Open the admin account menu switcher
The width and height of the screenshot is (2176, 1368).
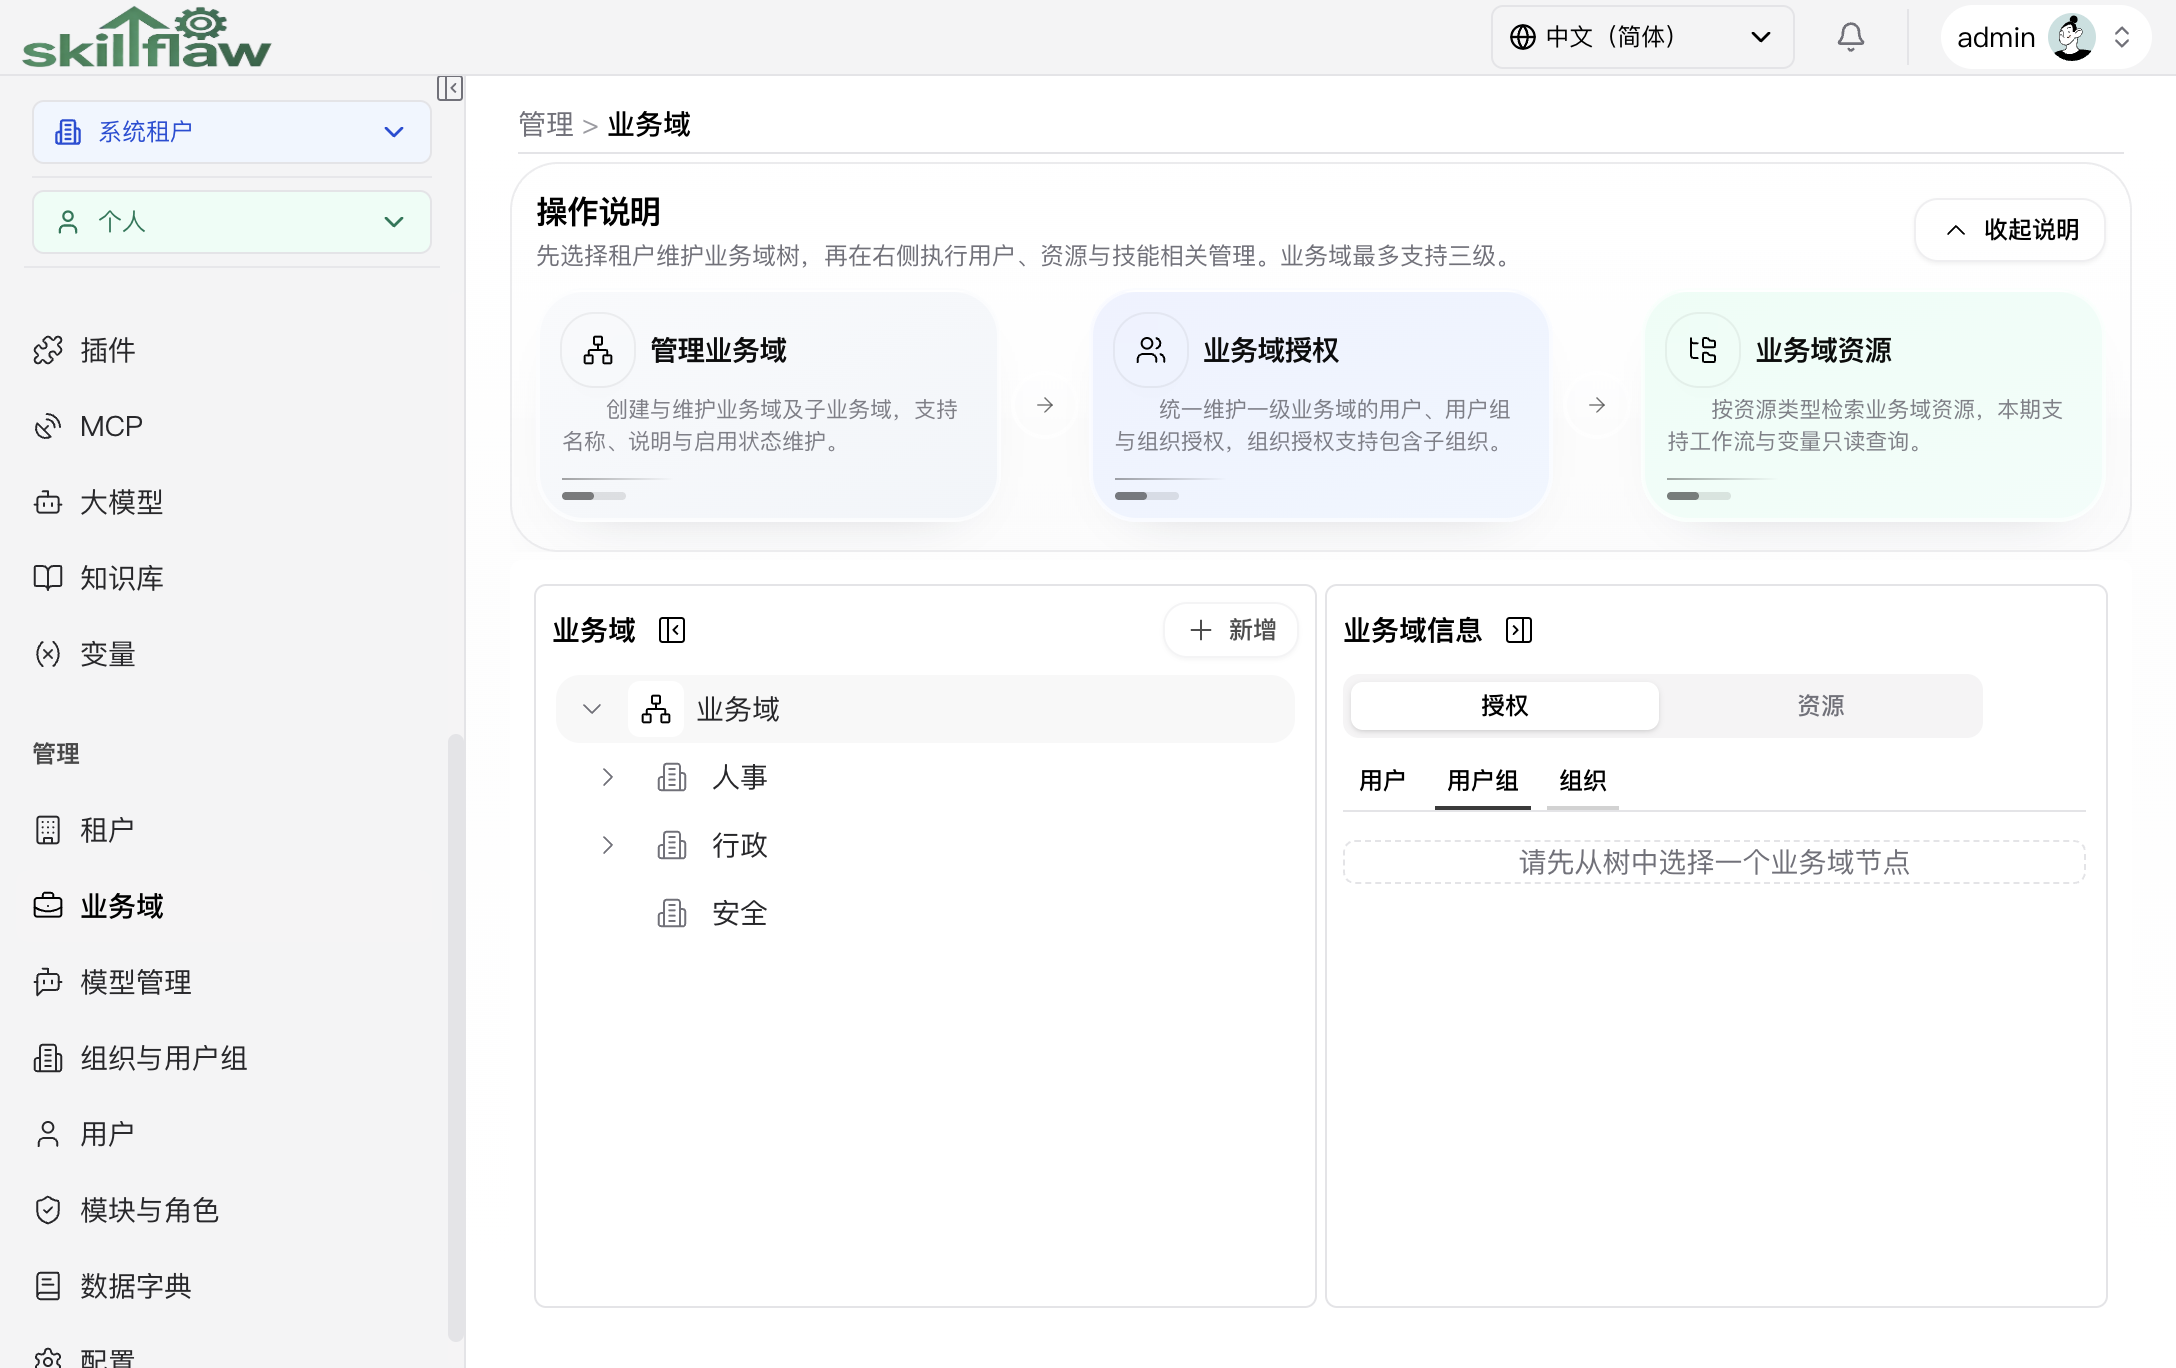pyautogui.click(x=2122, y=37)
